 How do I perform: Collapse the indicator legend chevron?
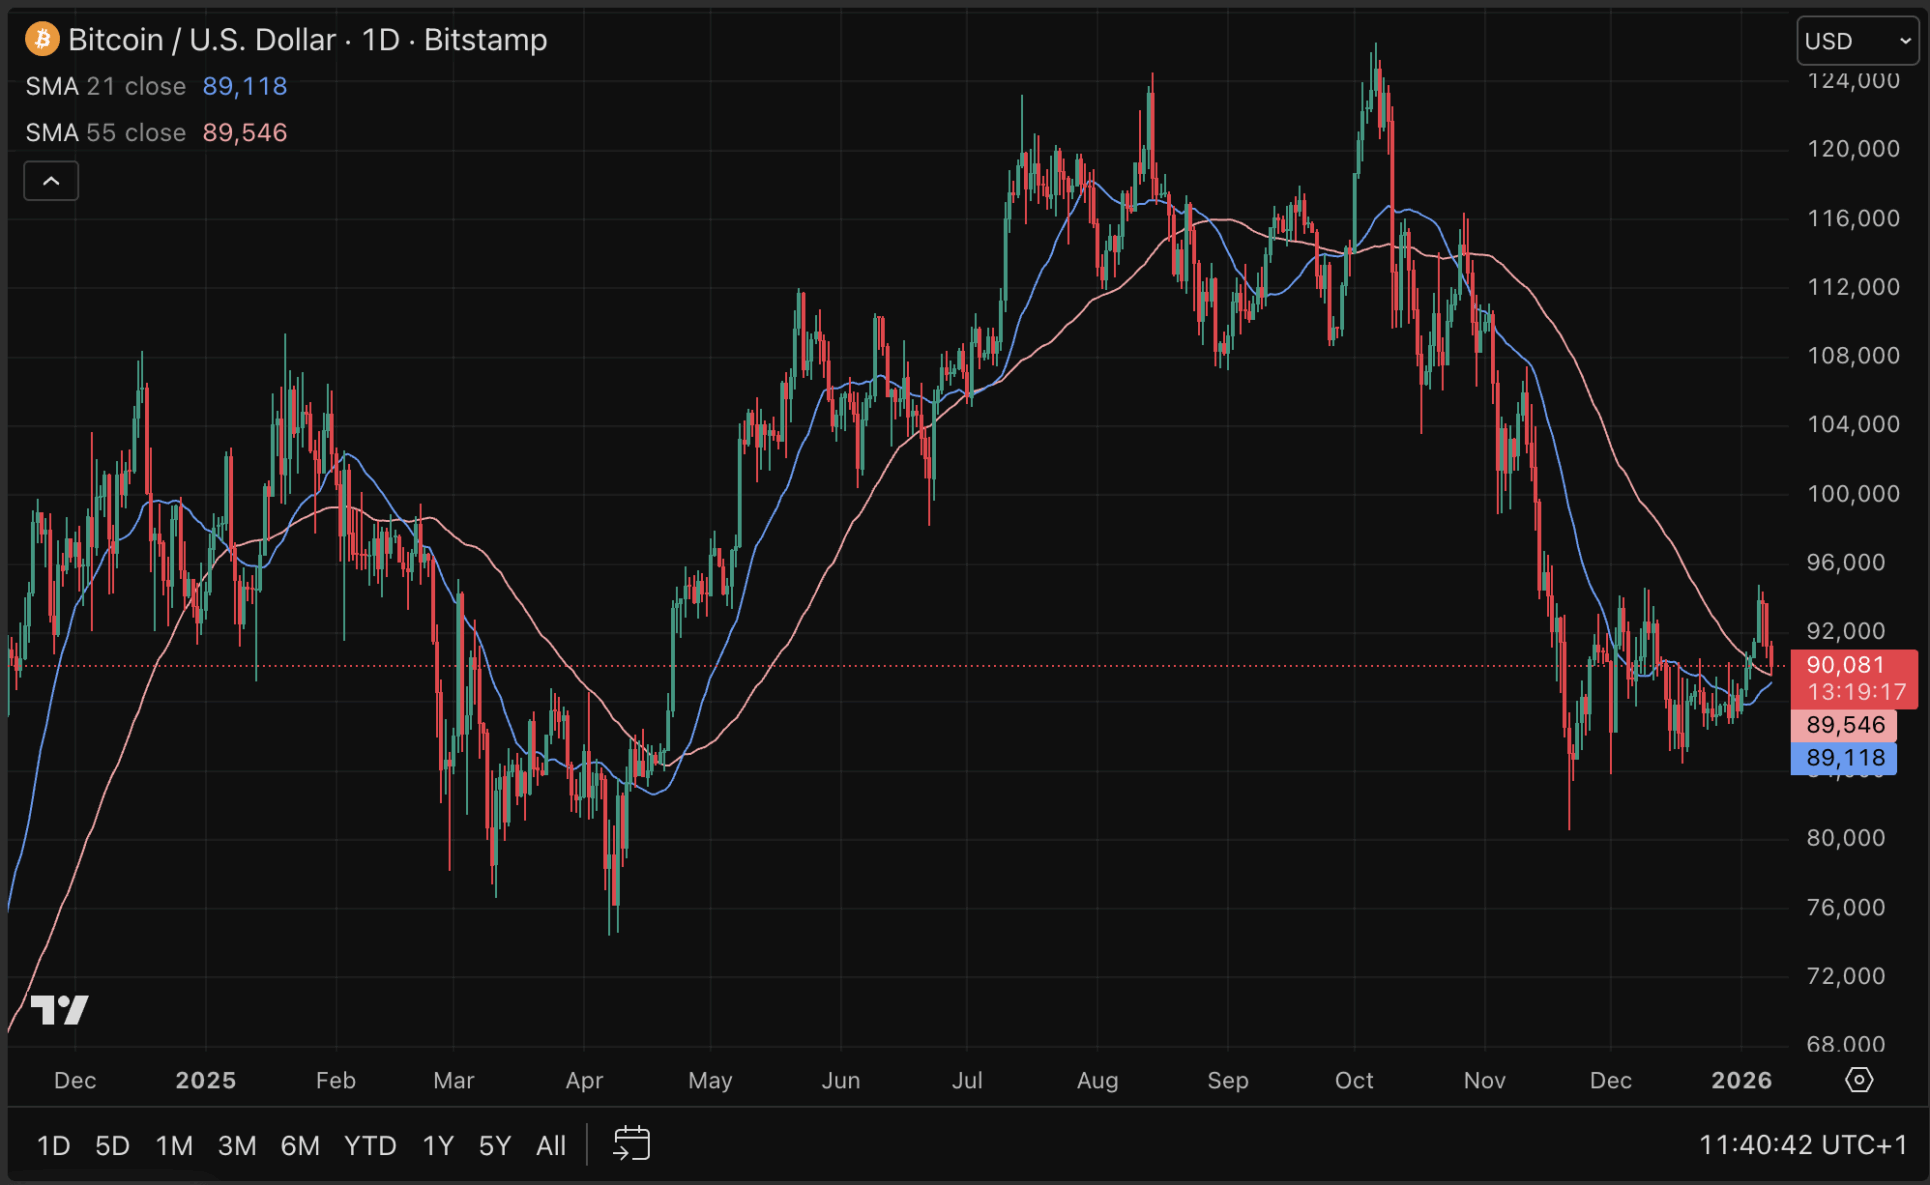pyautogui.click(x=51, y=181)
